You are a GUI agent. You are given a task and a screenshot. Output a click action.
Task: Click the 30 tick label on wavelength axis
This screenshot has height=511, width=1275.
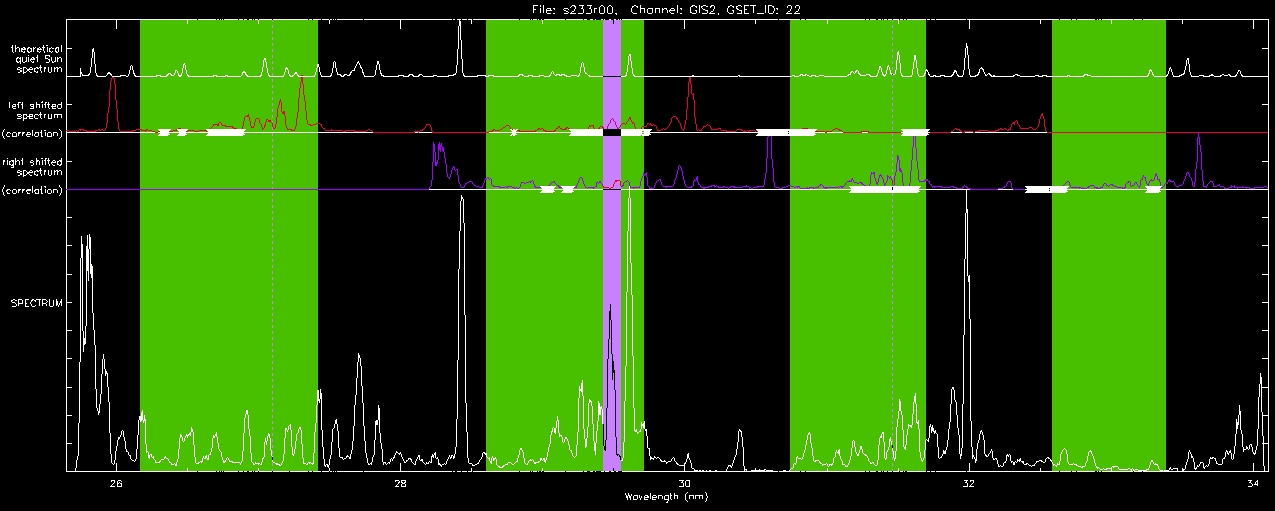point(684,484)
